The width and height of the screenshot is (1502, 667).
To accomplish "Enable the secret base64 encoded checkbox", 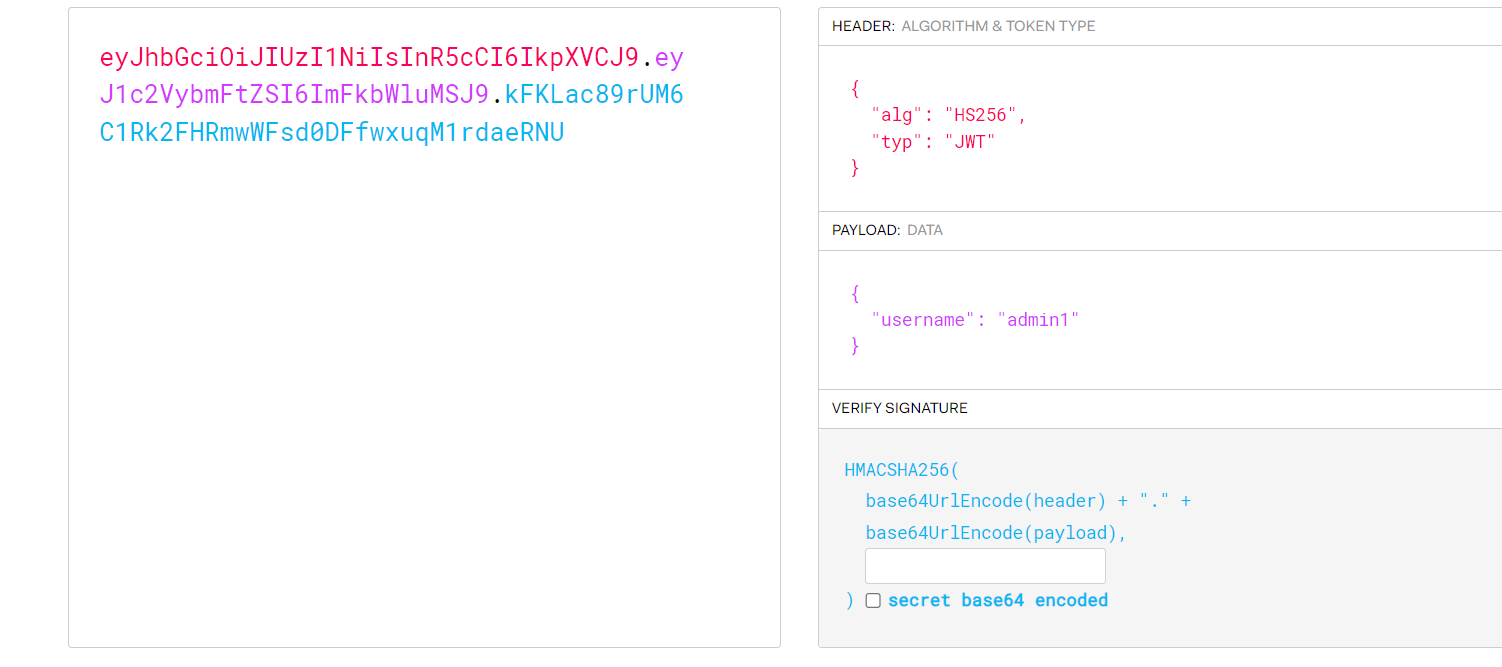I will pyautogui.click(x=873, y=601).
